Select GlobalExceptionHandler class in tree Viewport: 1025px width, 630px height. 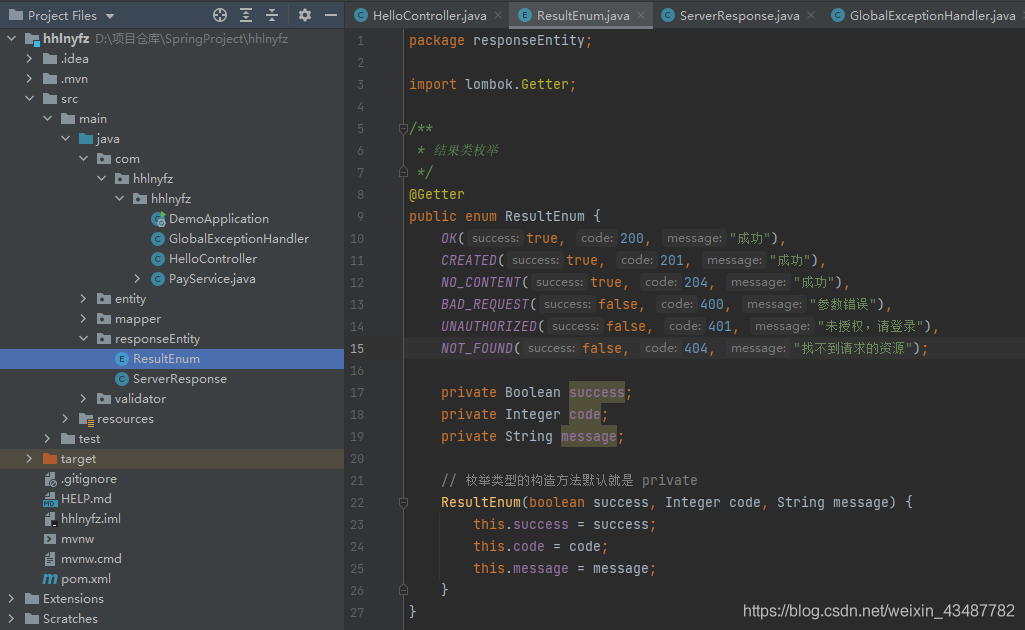point(239,239)
